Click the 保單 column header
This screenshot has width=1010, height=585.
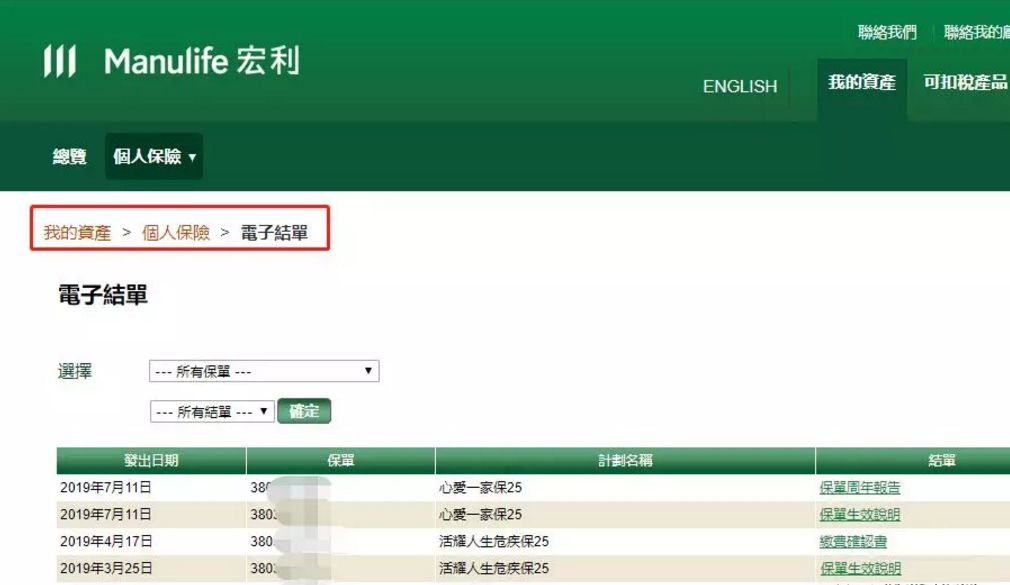[341, 460]
